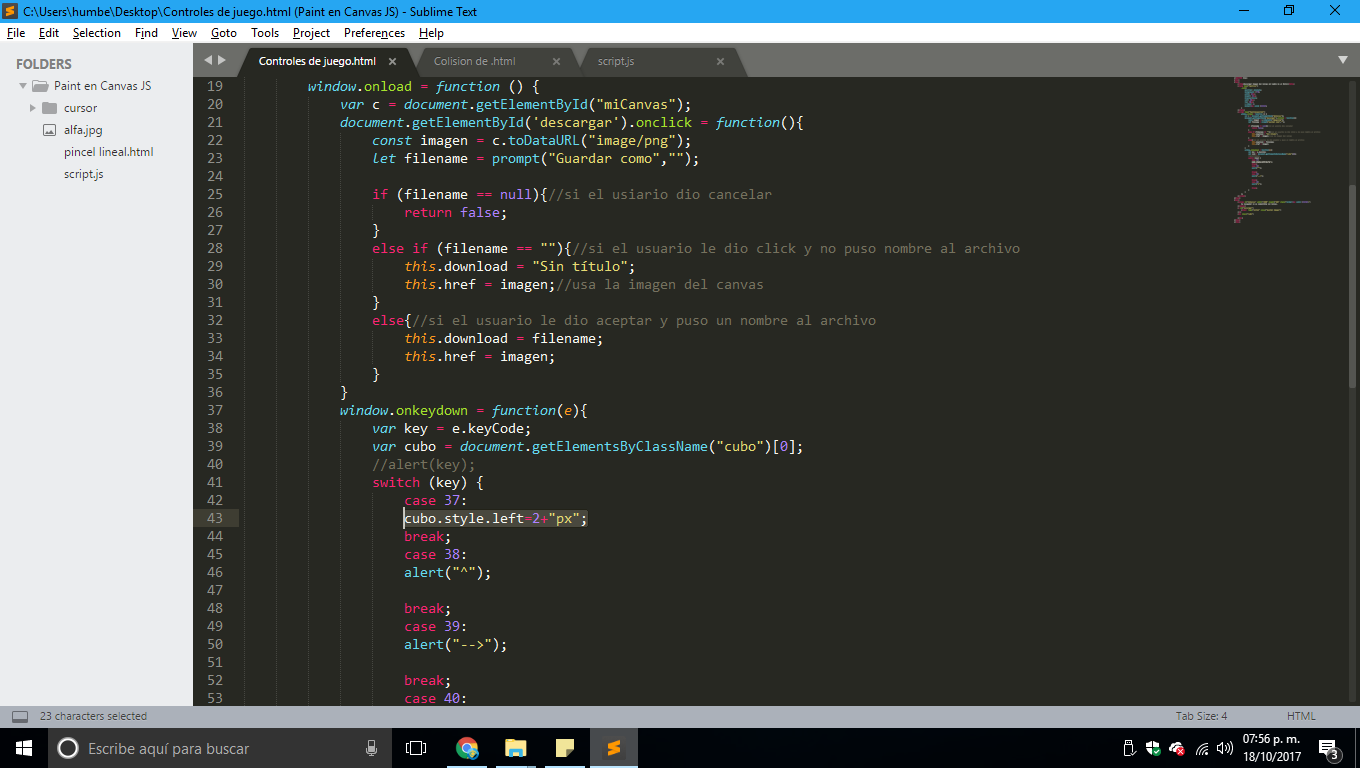The height and width of the screenshot is (768, 1360).
Task: Open Sticky Notes from the taskbar
Action: click(x=564, y=748)
